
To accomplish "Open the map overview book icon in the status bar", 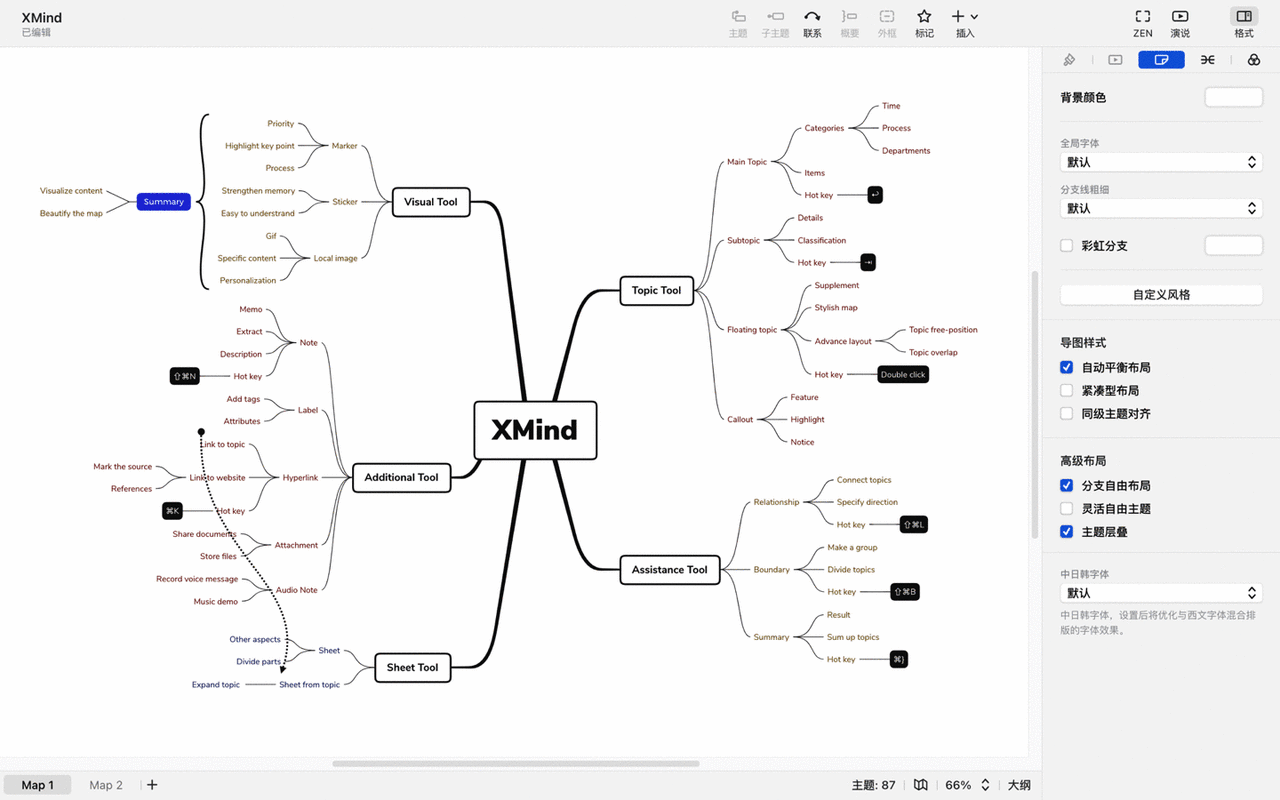I will [x=921, y=785].
